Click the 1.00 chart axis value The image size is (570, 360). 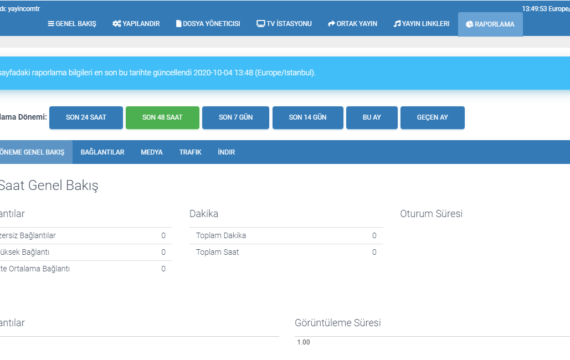[304, 342]
